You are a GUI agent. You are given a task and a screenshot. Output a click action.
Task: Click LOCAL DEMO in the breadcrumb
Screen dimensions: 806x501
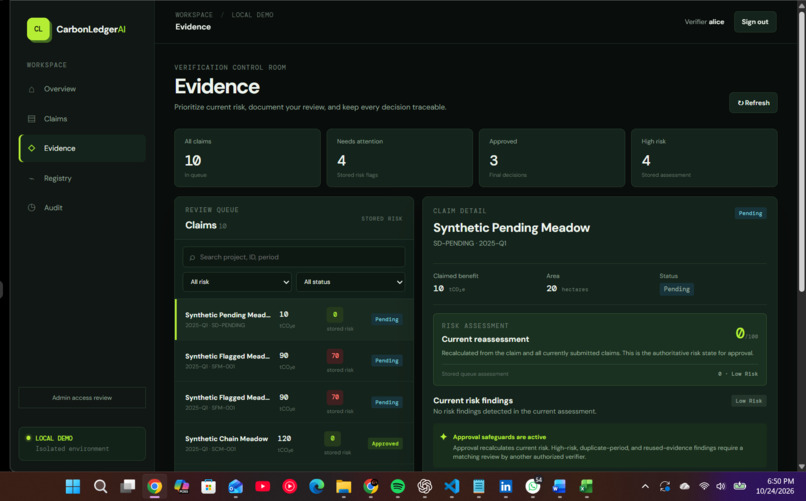pos(252,15)
